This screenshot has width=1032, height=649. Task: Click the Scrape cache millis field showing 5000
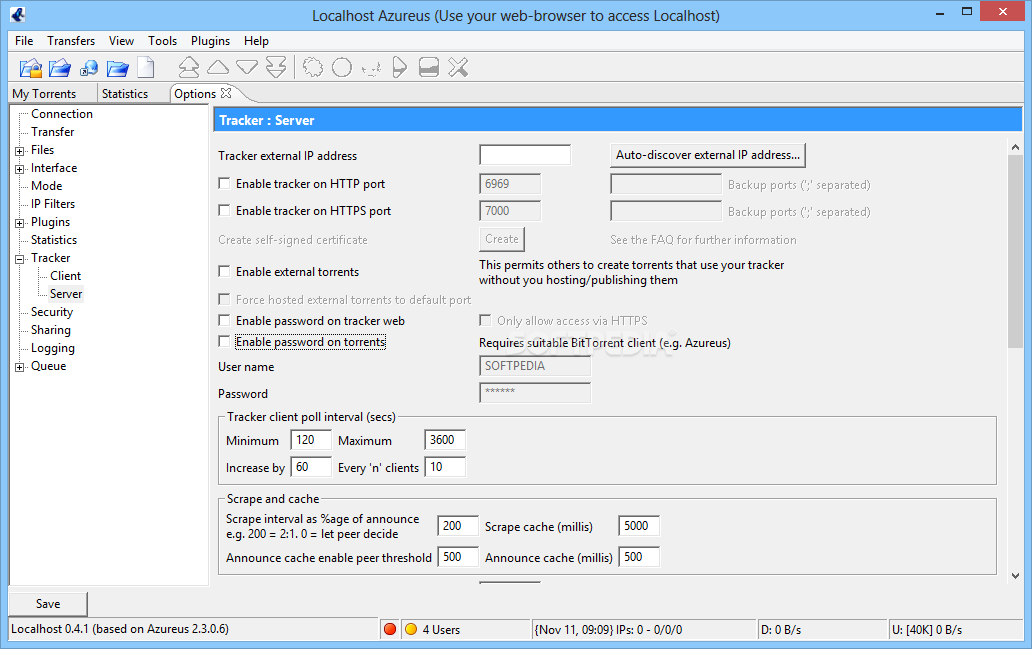click(638, 525)
